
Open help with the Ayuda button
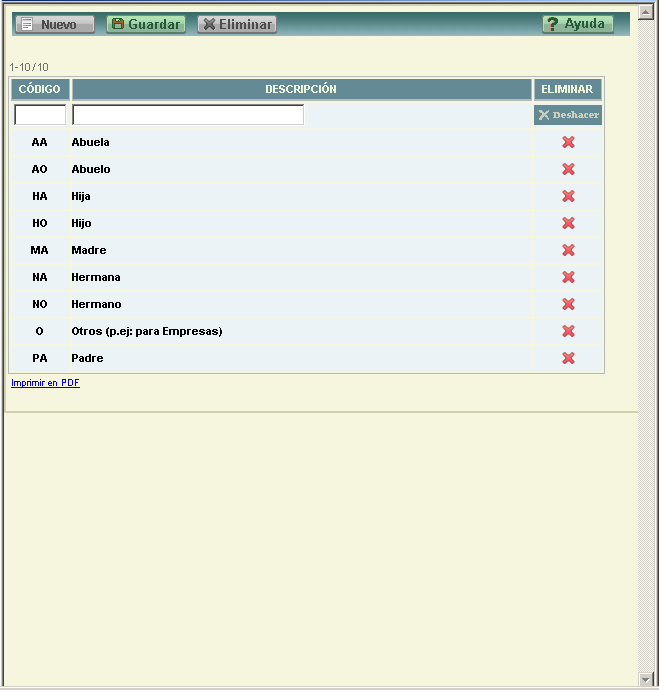click(x=578, y=24)
